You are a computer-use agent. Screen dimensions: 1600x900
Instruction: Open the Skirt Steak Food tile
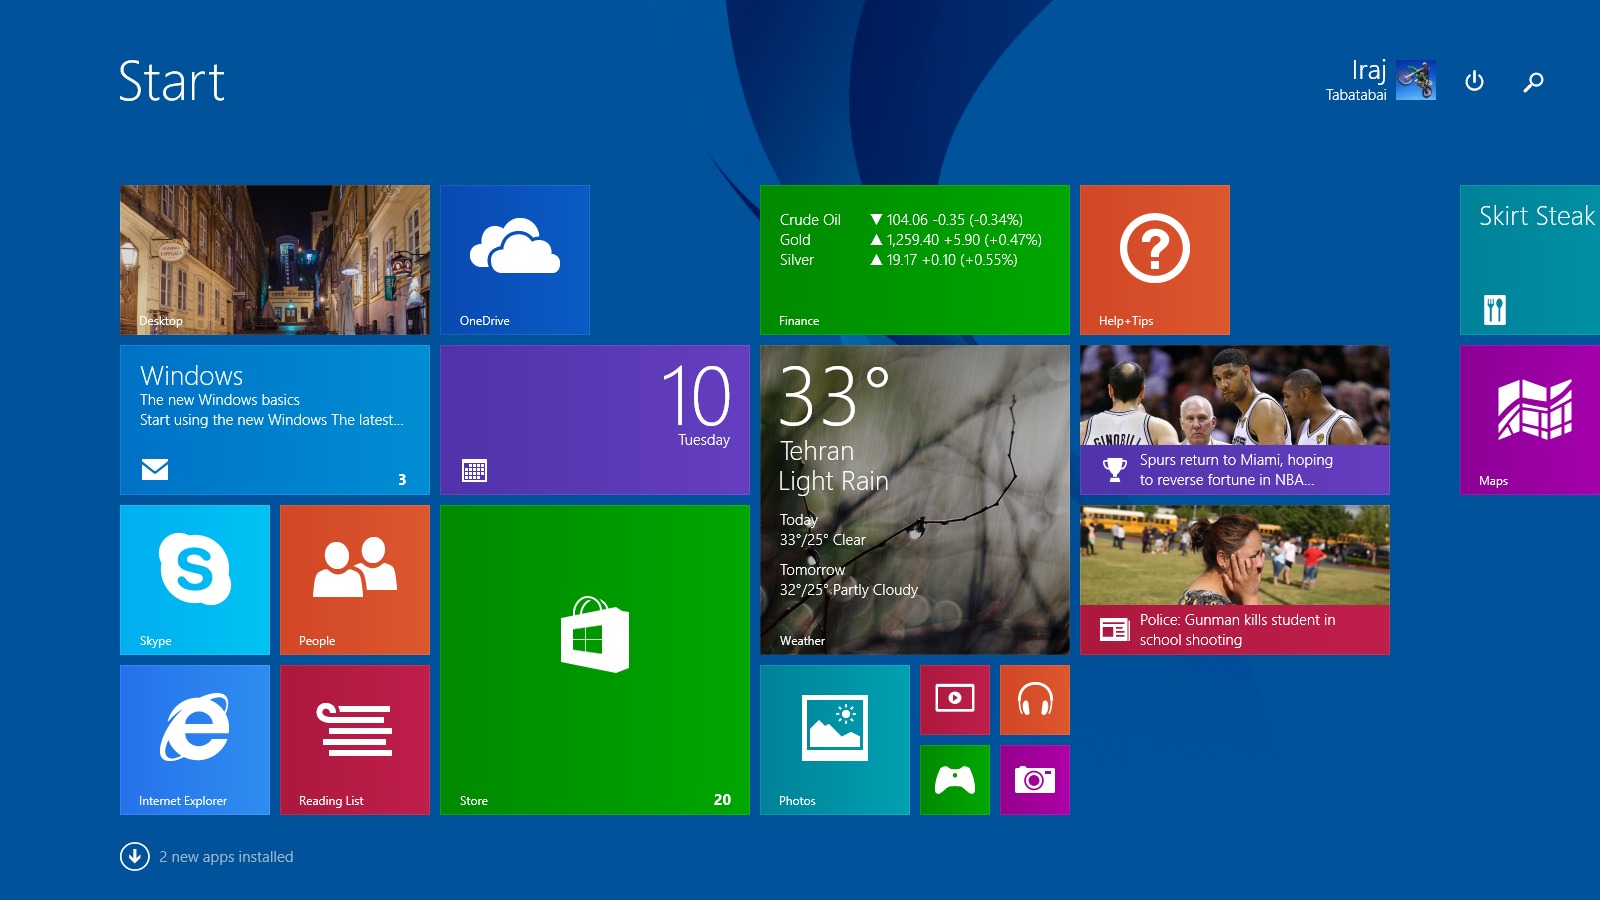pos(1530,260)
